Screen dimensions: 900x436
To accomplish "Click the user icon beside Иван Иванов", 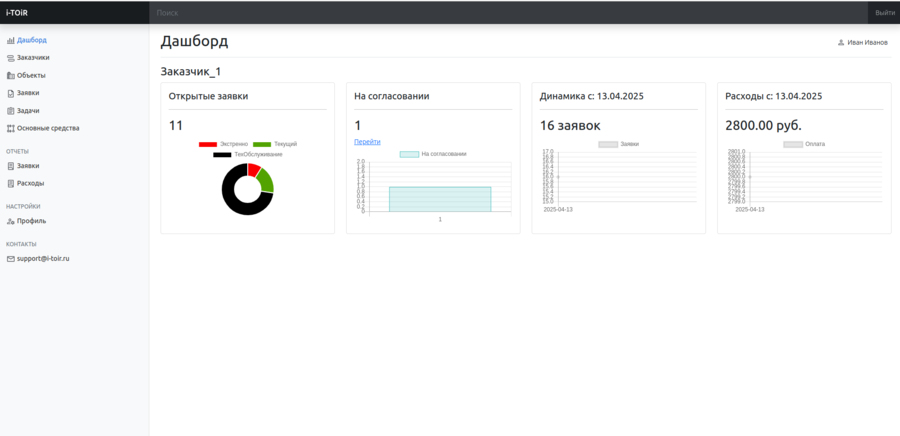I will coord(841,42).
